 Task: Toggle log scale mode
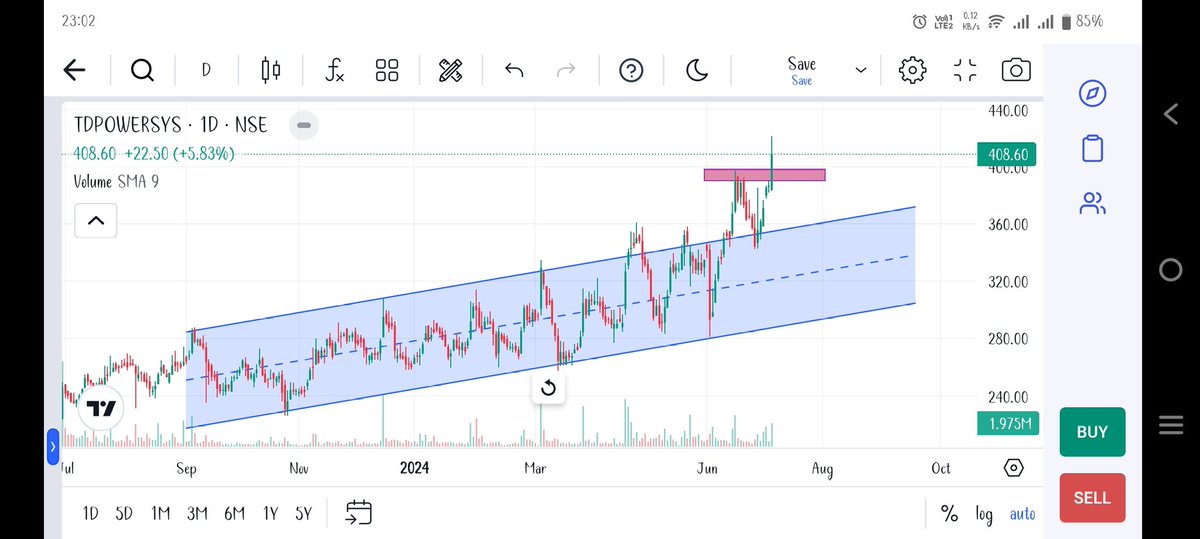[984, 514]
